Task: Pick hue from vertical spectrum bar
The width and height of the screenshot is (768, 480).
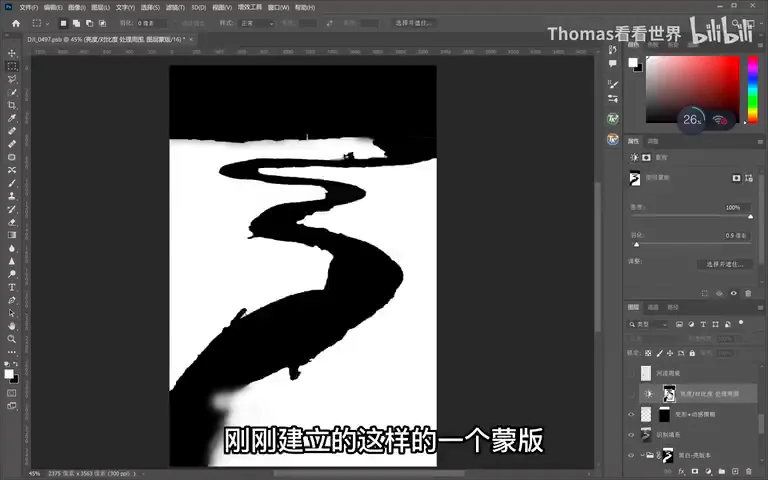Action: coord(753,88)
